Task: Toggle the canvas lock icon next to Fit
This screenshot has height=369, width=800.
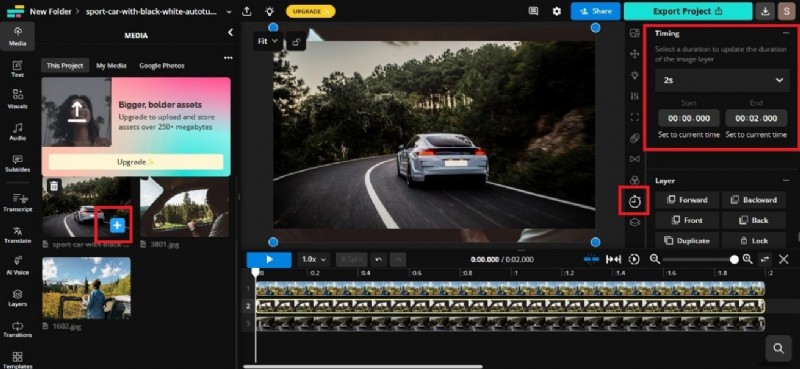Action: [296, 41]
